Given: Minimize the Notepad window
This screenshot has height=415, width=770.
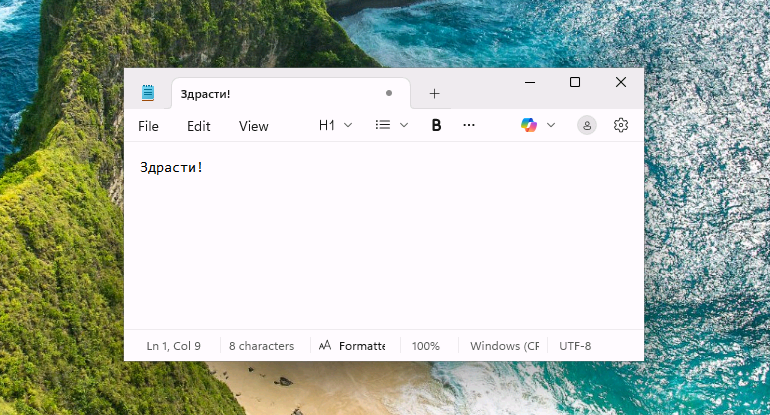Looking at the screenshot, I should click(x=530, y=82).
